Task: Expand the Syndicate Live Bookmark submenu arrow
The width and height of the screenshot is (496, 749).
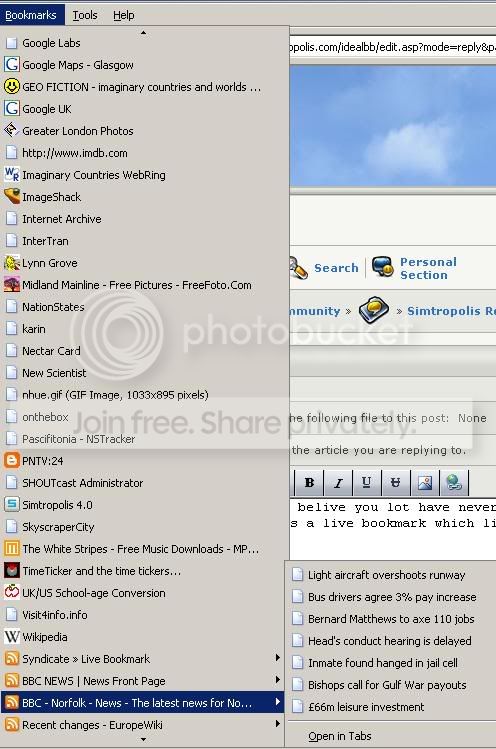Action: tap(277, 658)
